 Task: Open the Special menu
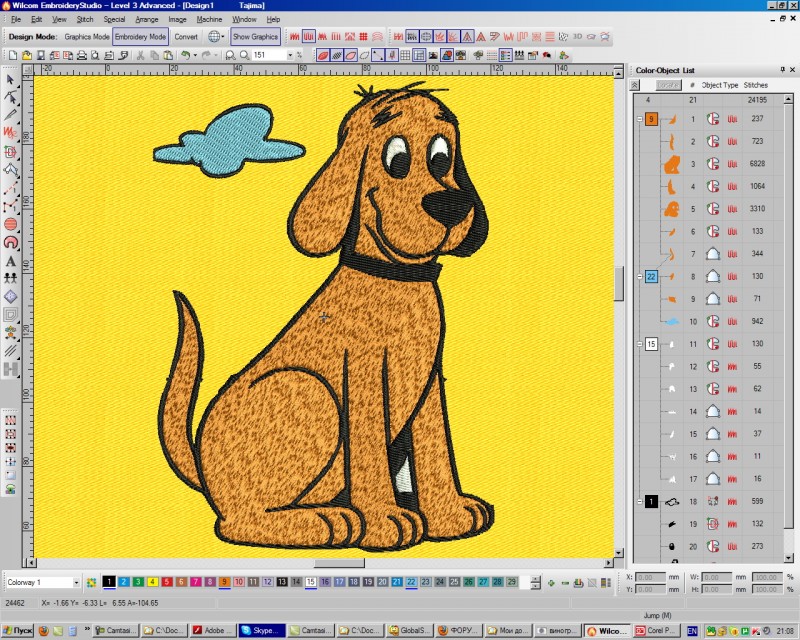[x=114, y=19]
